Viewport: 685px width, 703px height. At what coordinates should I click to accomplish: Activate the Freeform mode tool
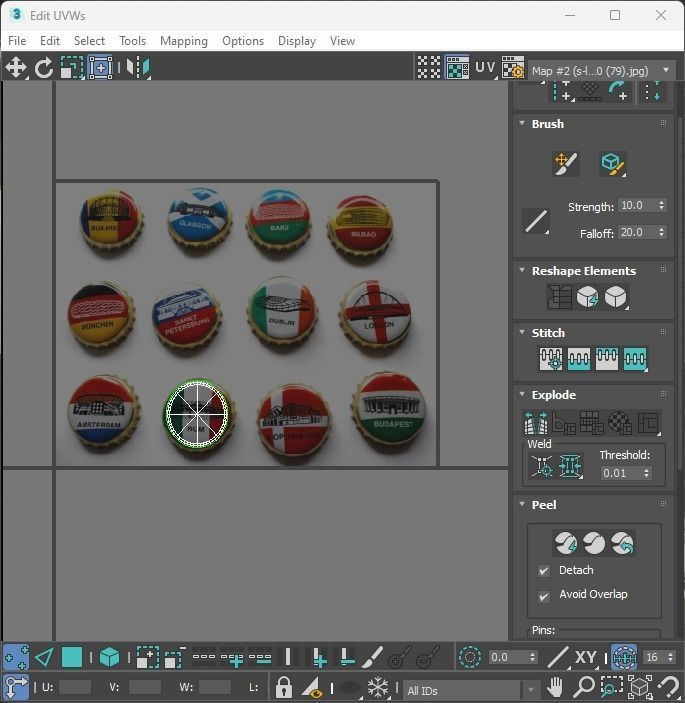(x=100, y=68)
